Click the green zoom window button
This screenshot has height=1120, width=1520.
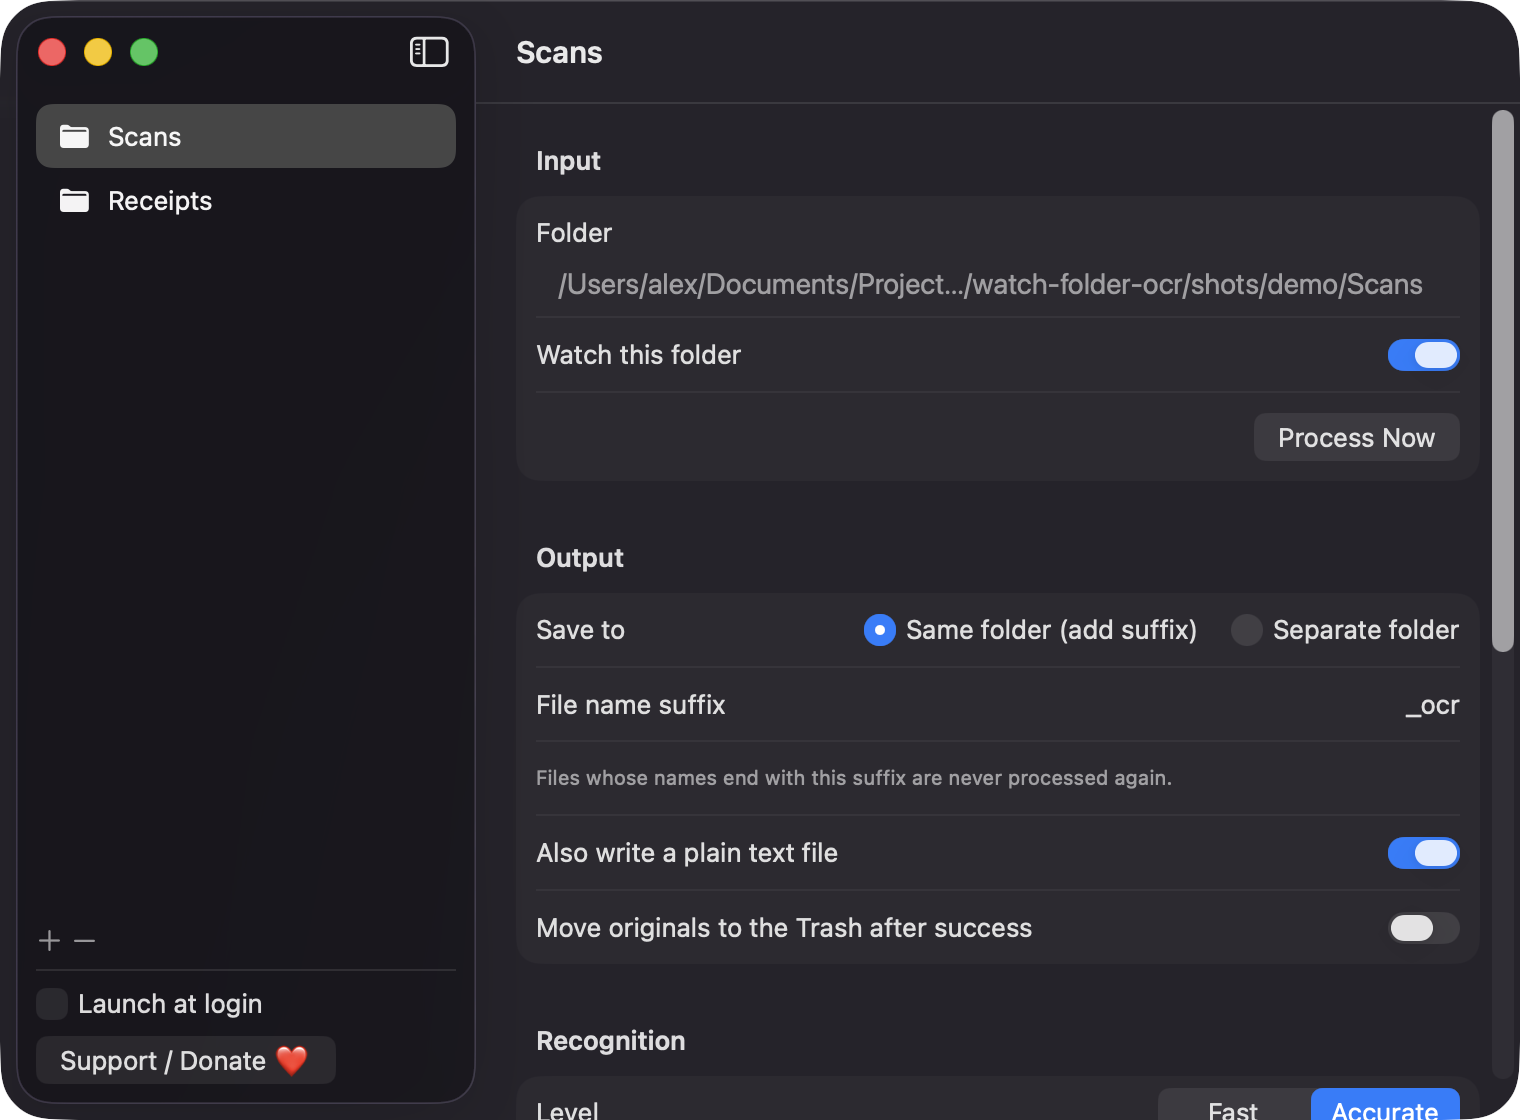click(x=144, y=52)
